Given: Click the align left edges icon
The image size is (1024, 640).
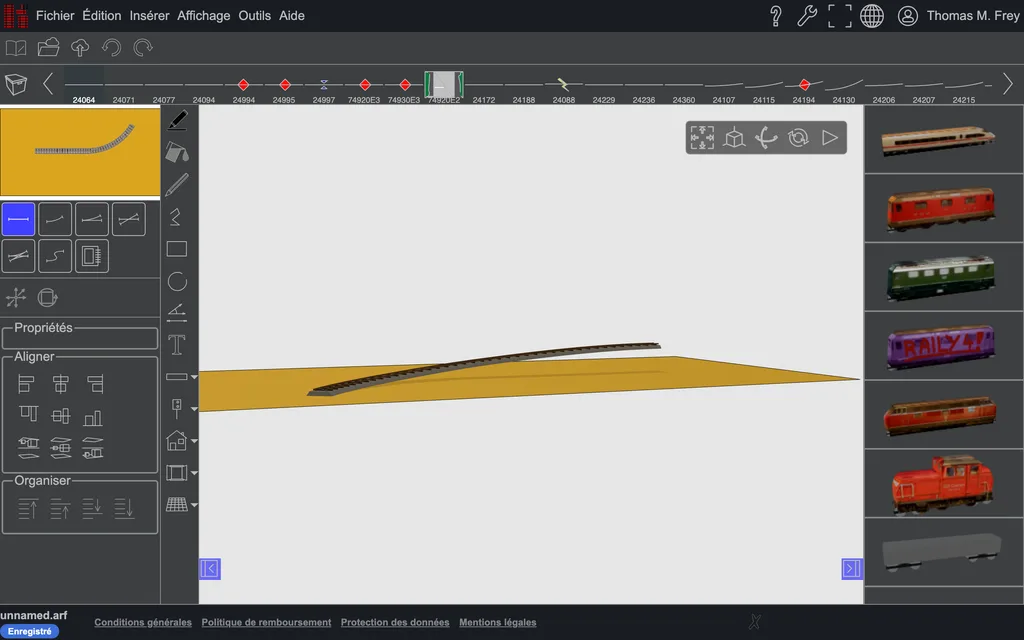Looking at the screenshot, I should pyautogui.click(x=26, y=384).
